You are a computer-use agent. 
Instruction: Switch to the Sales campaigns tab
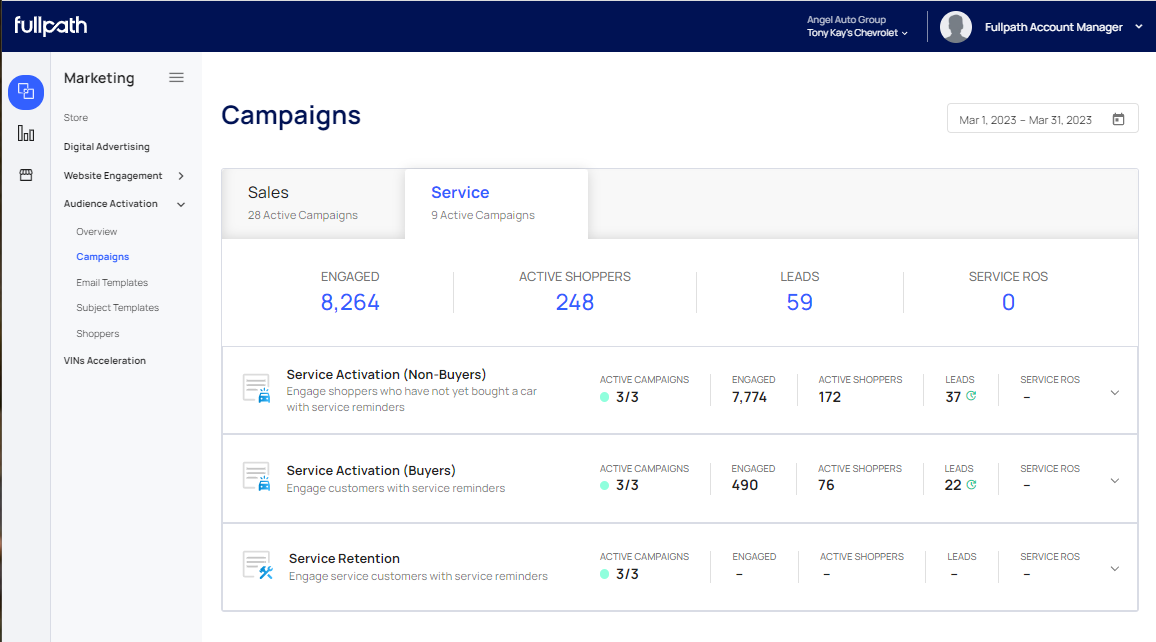pos(303,202)
